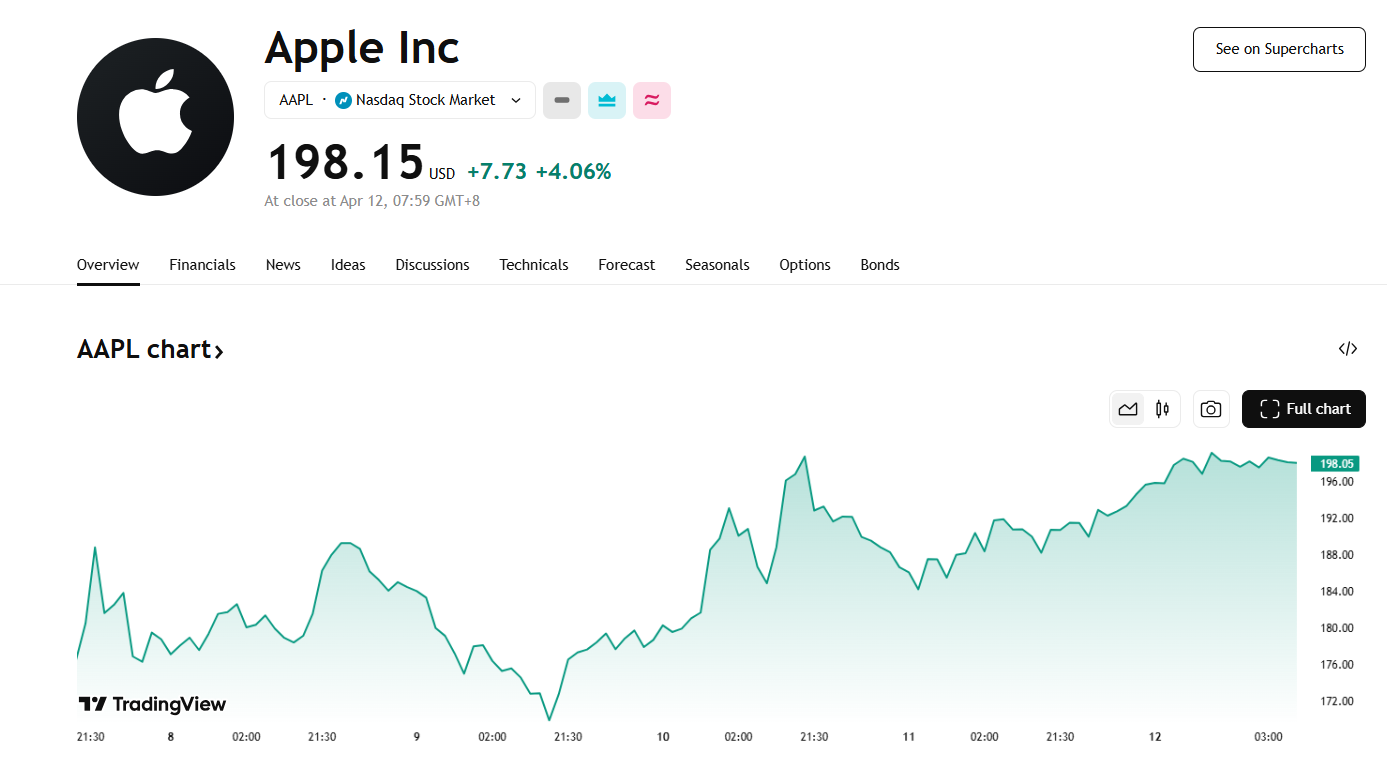Click the pink approximately-equal badge icon

tap(652, 100)
